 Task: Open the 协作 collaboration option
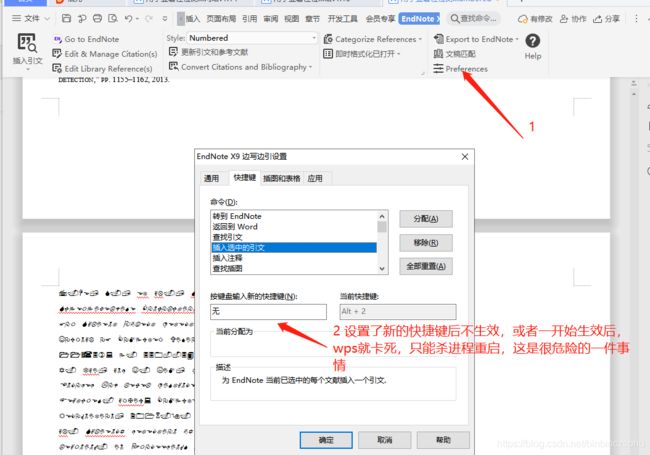(x=573, y=19)
